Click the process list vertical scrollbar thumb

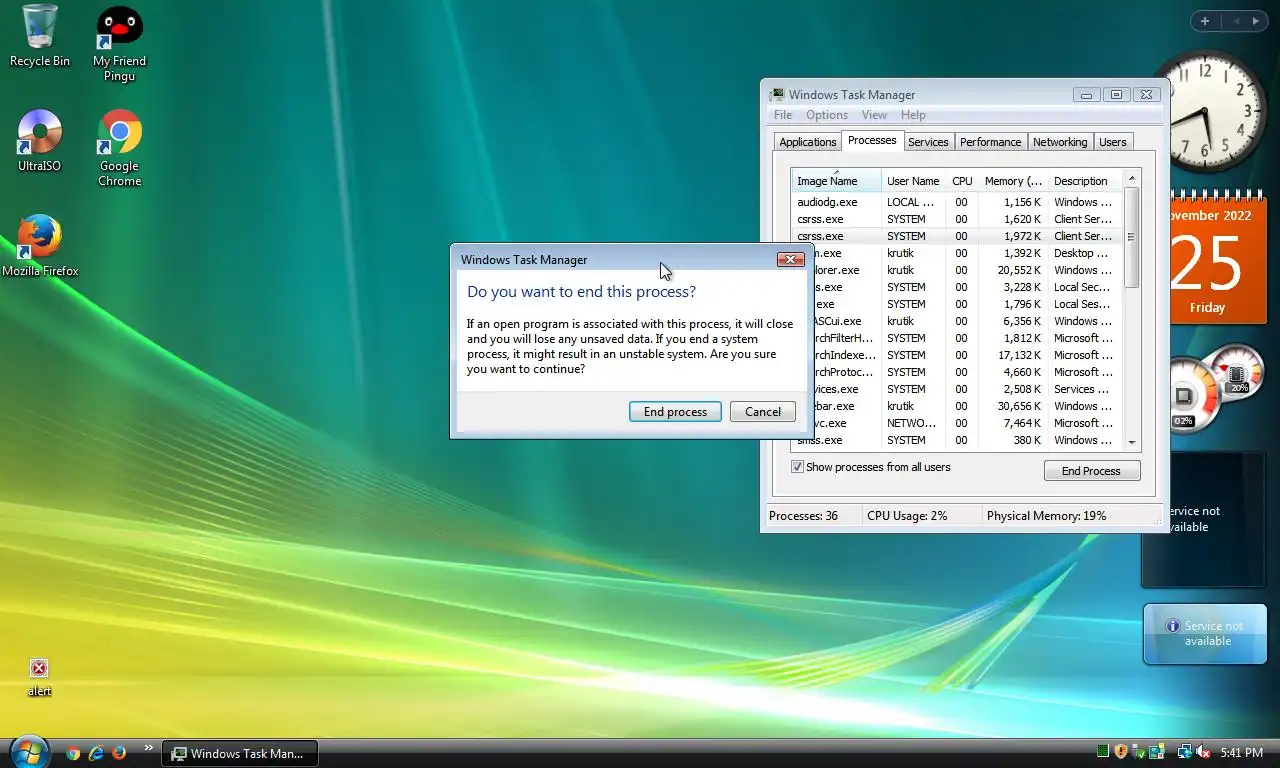point(1132,237)
